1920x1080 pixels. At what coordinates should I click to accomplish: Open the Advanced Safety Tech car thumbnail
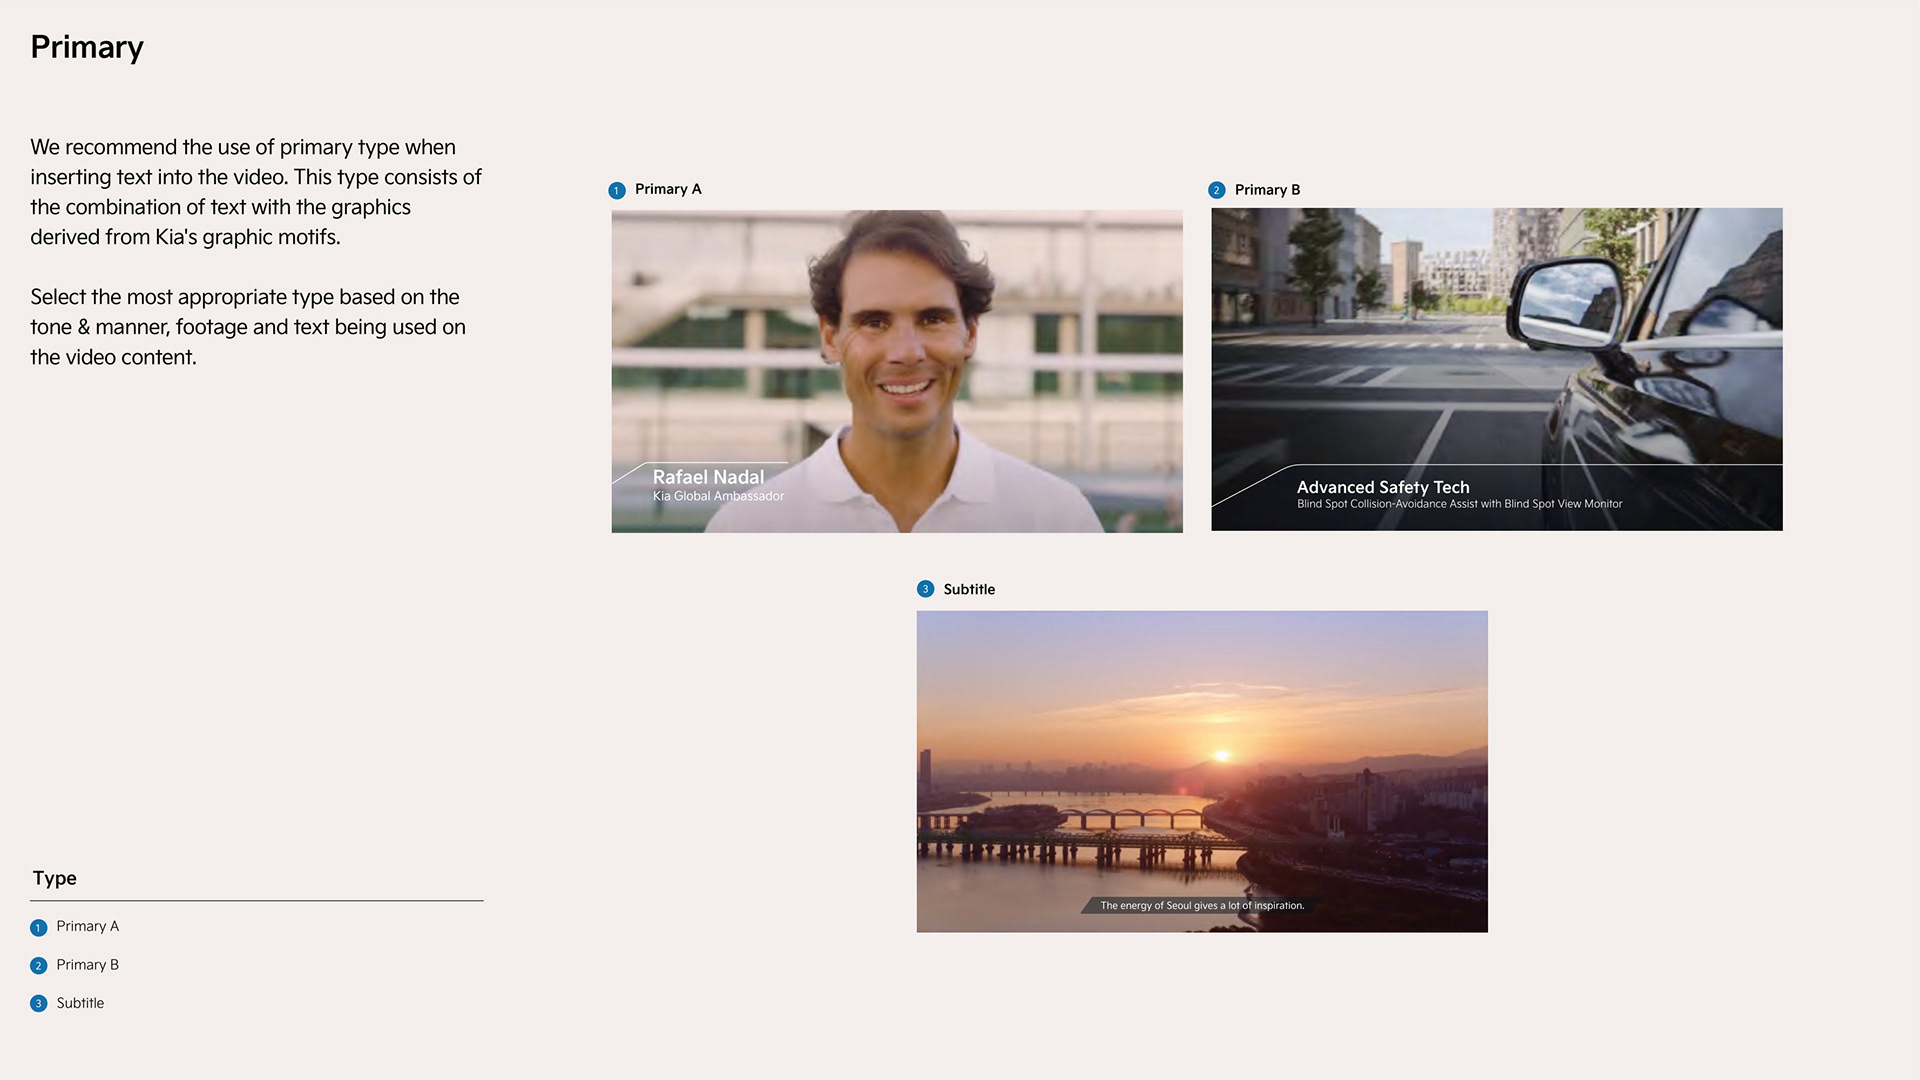click(1496, 340)
